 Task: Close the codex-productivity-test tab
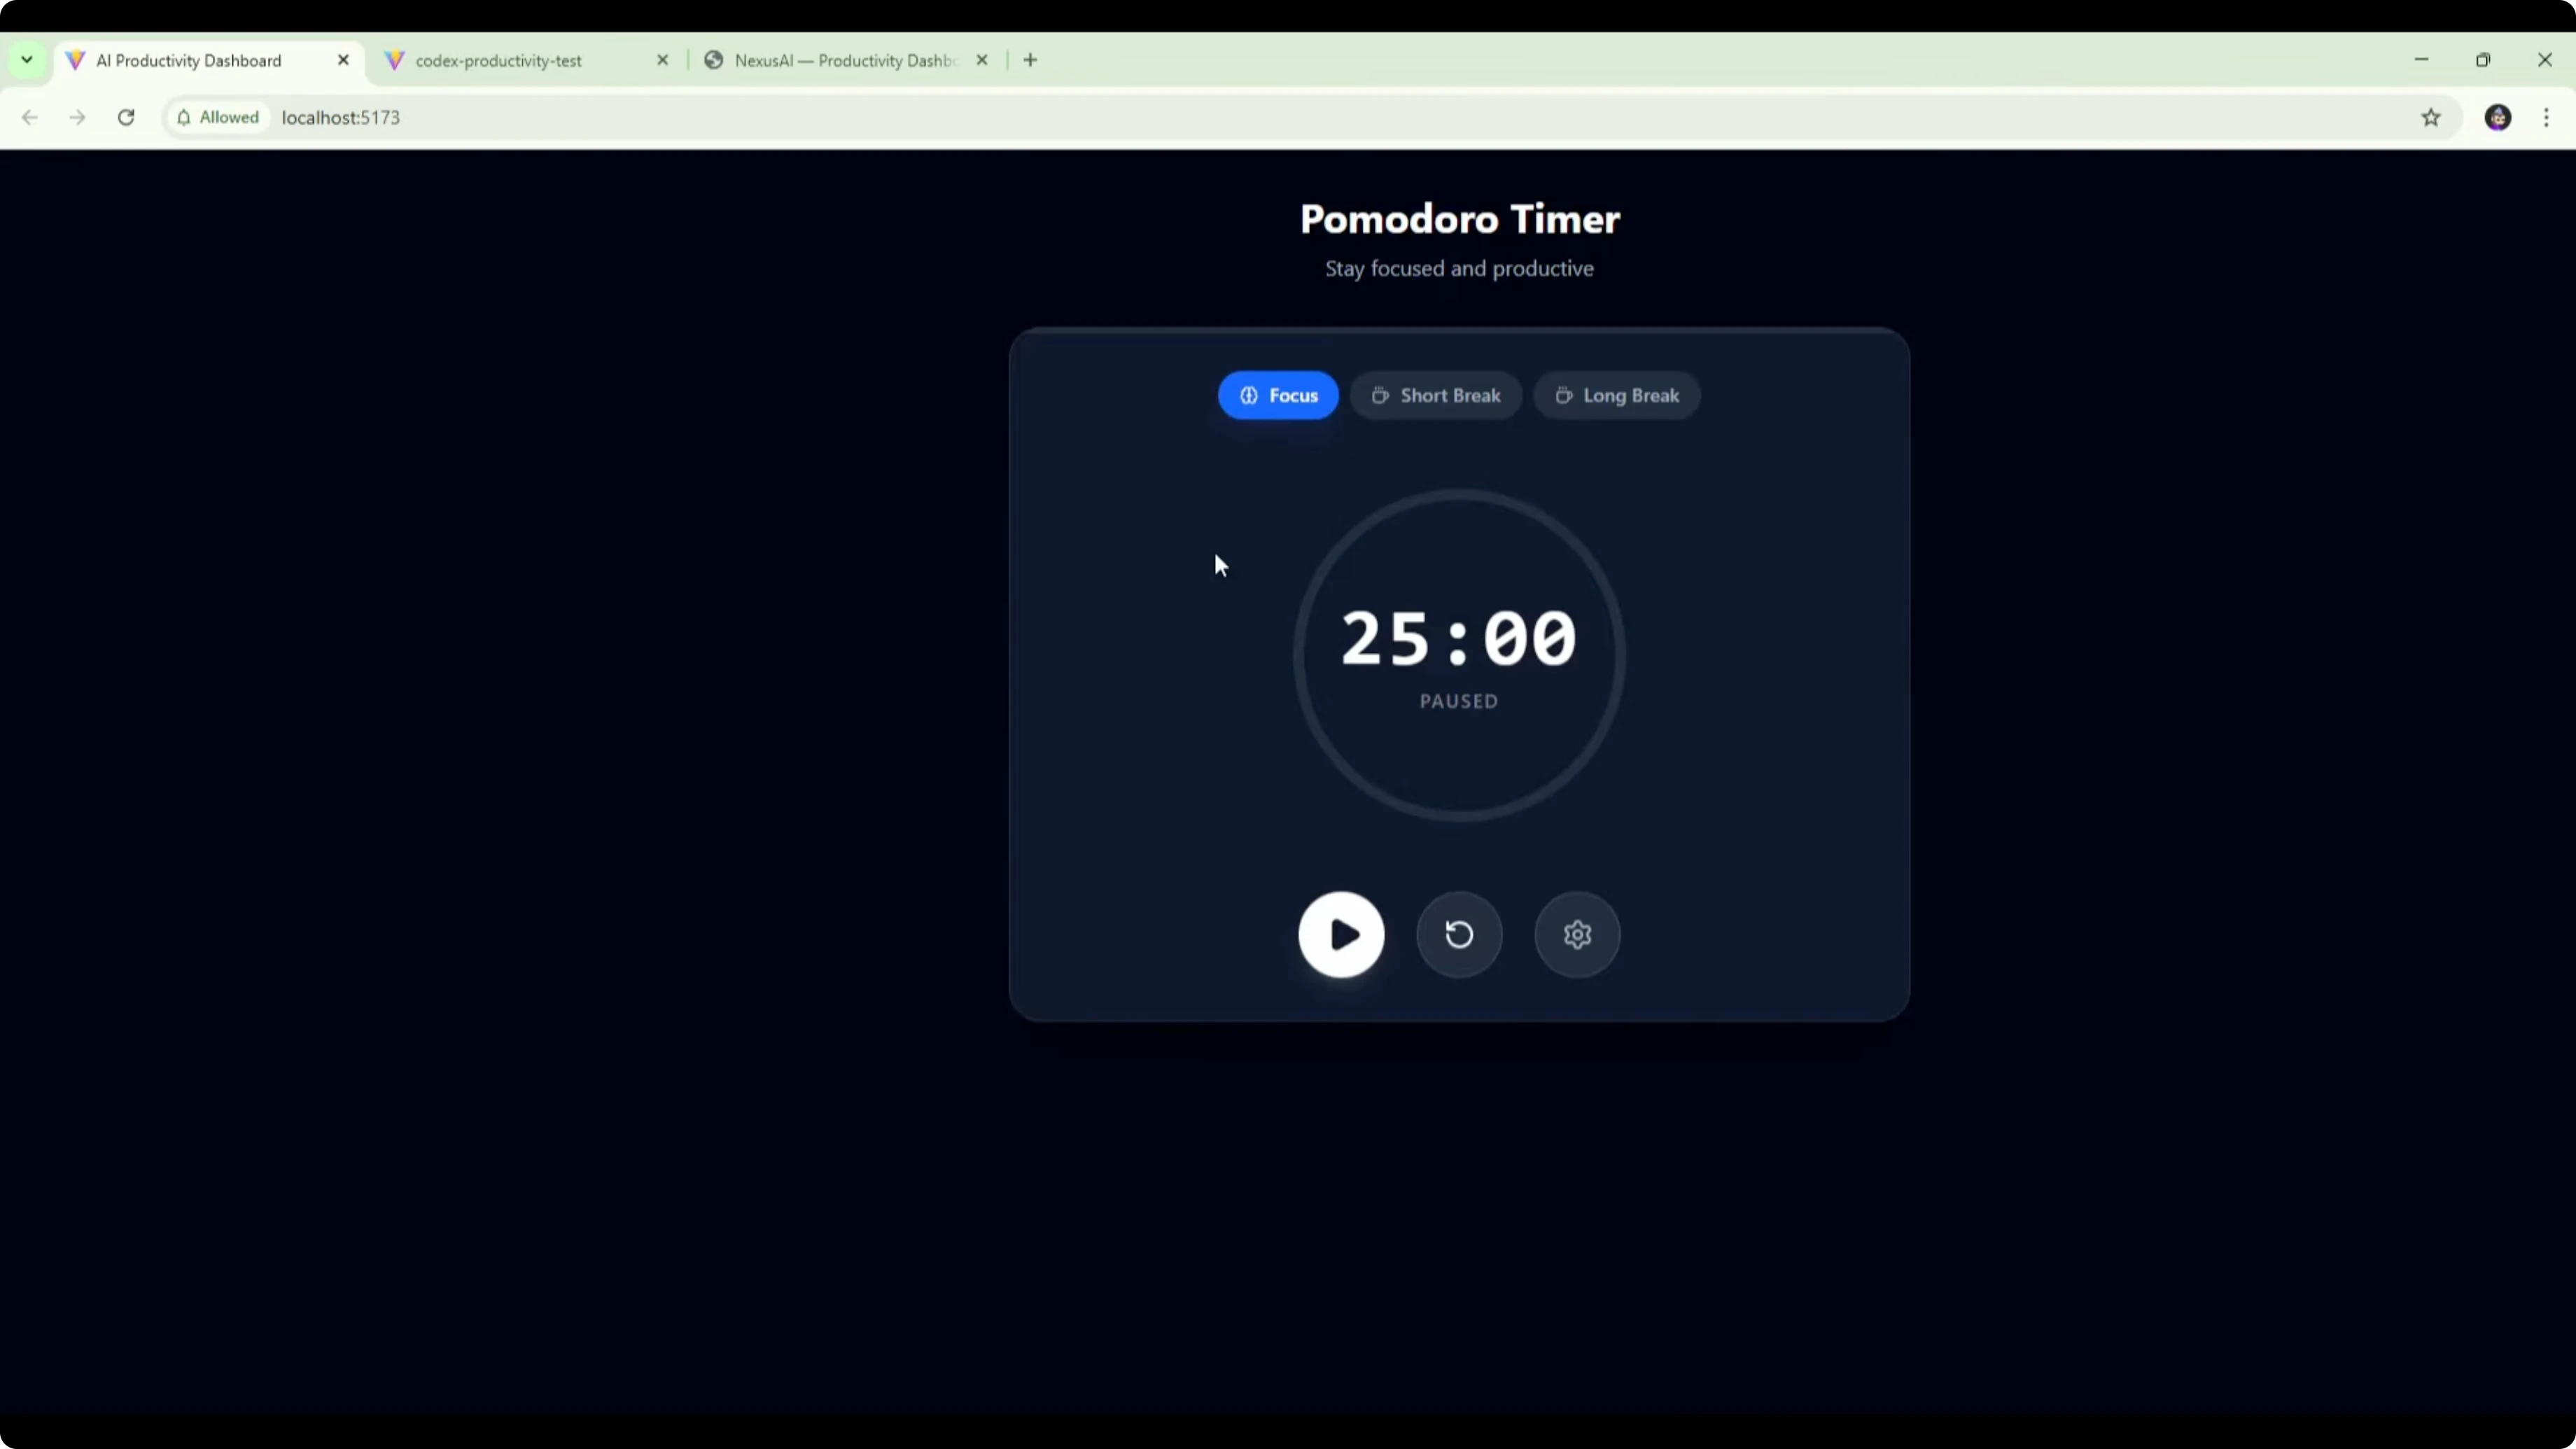coord(662,60)
